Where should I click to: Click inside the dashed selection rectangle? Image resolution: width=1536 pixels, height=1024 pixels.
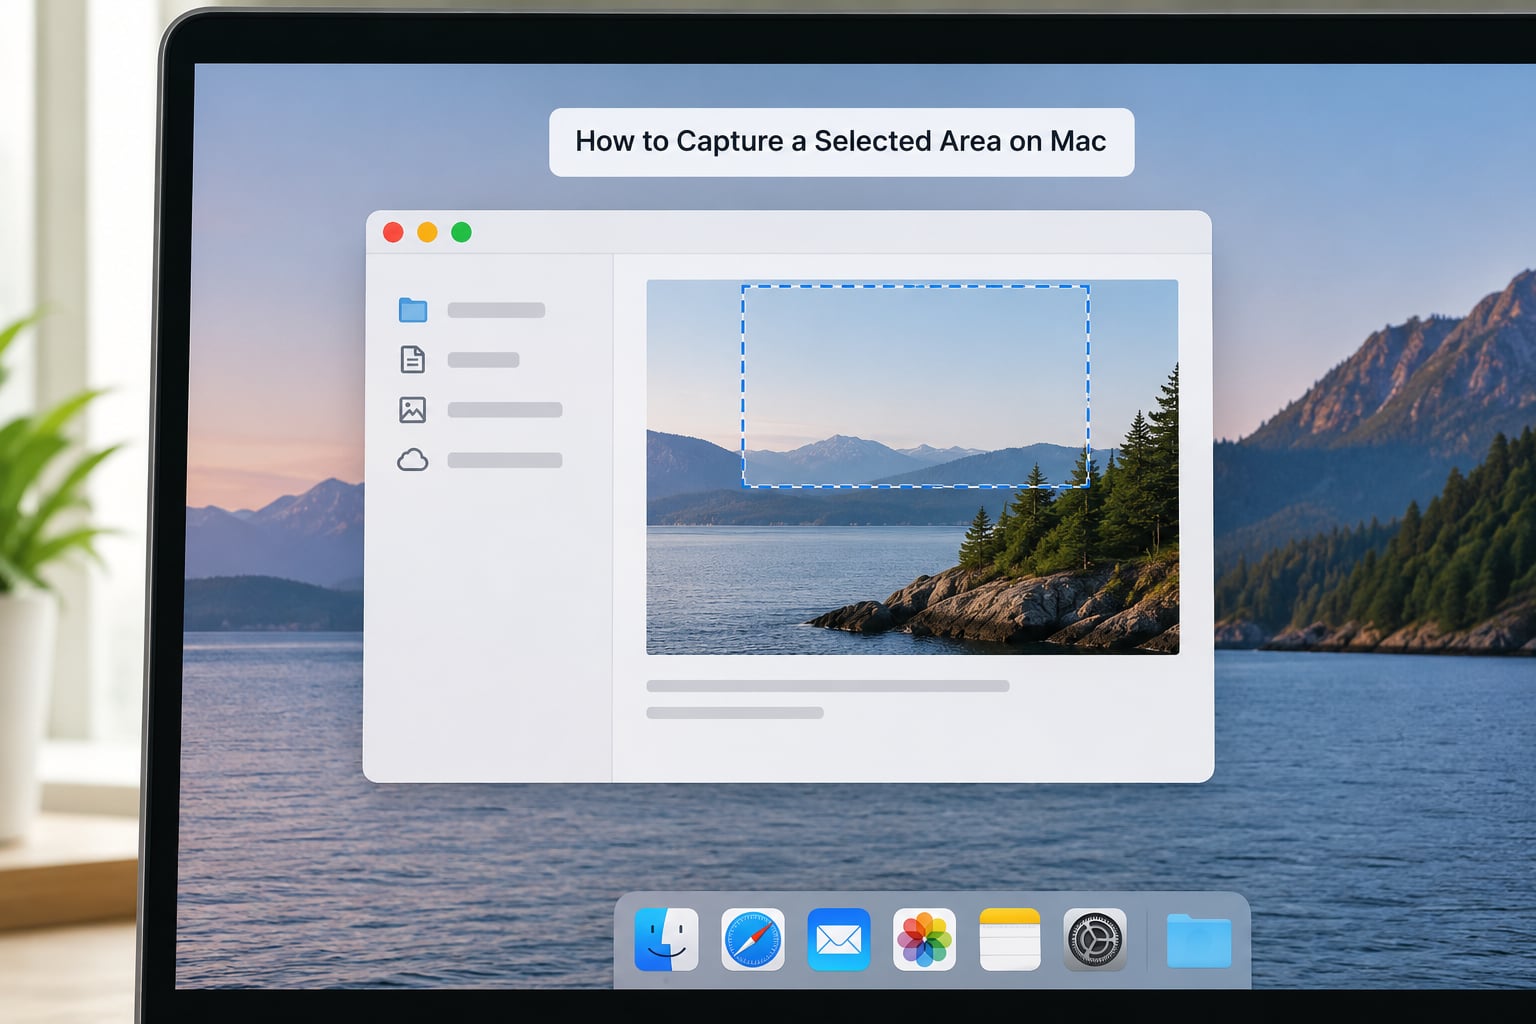915,386
